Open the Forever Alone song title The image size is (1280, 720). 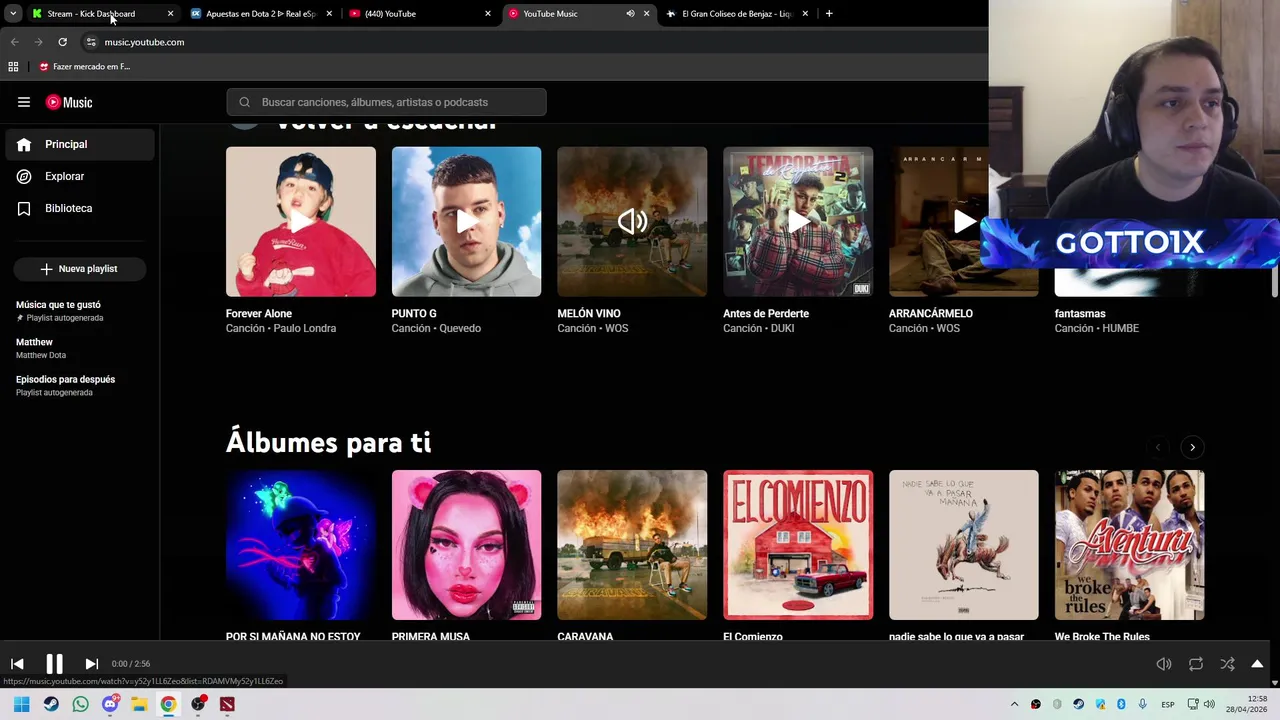(x=259, y=313)
